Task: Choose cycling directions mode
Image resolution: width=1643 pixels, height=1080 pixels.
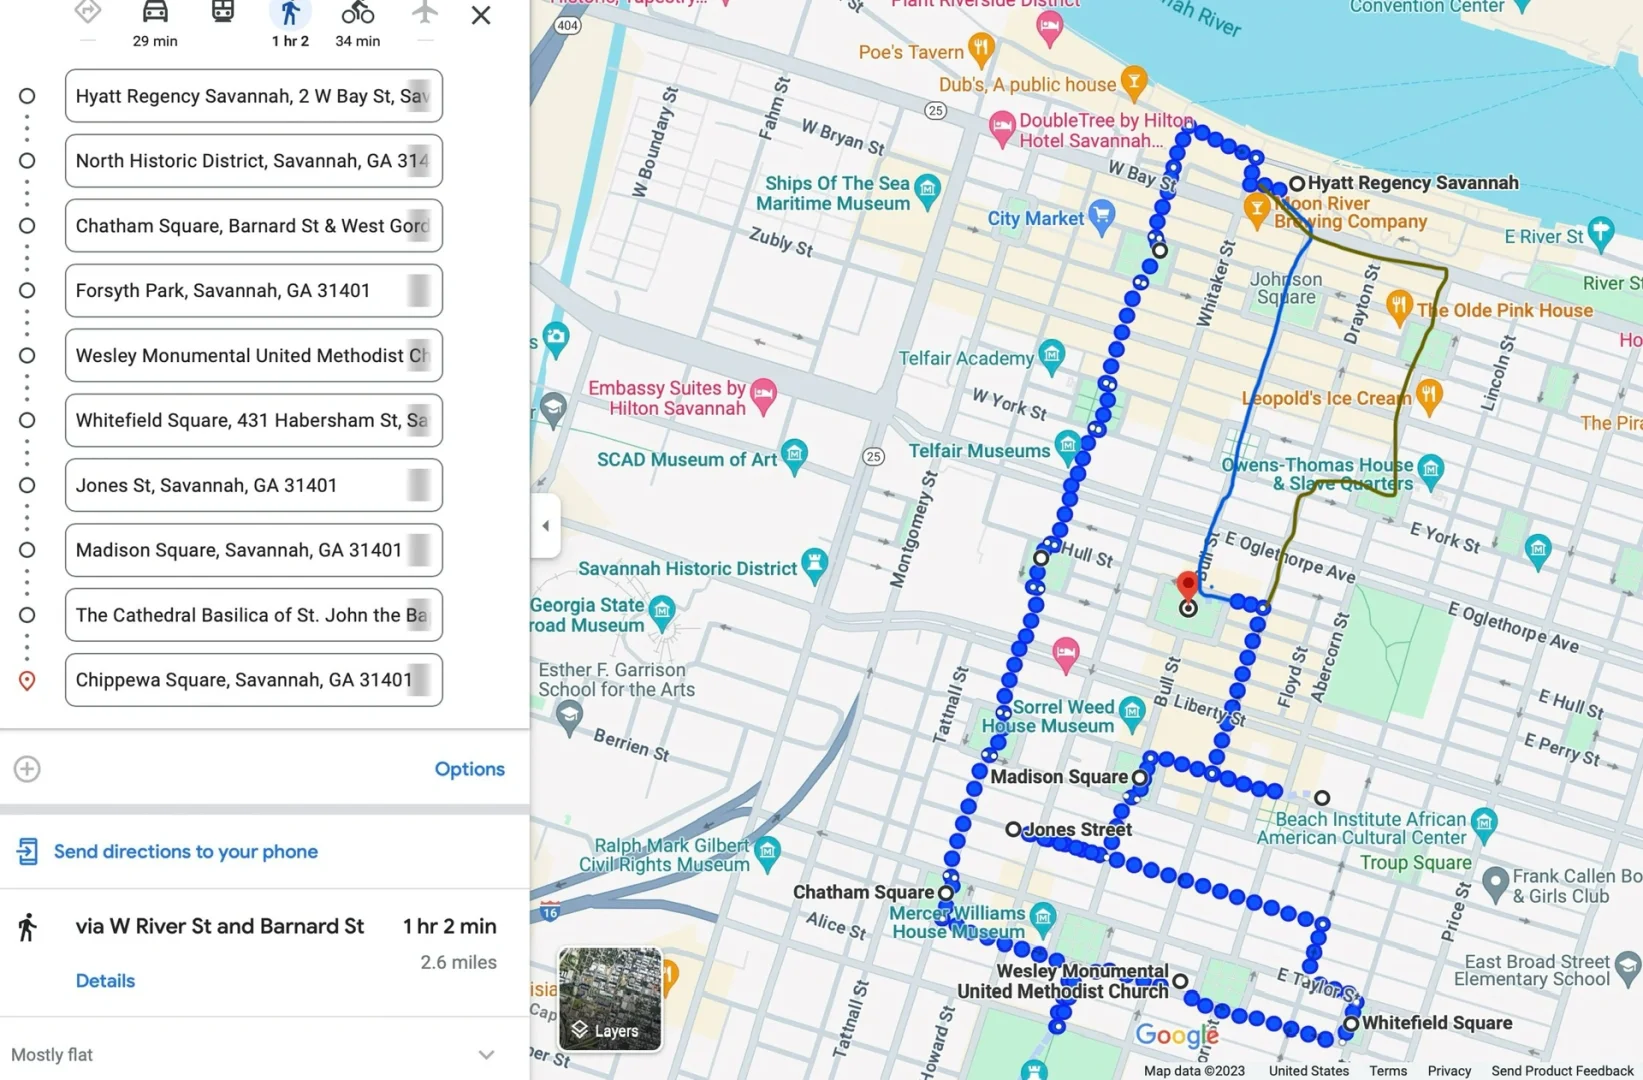Action: click(x=357, y=13)
